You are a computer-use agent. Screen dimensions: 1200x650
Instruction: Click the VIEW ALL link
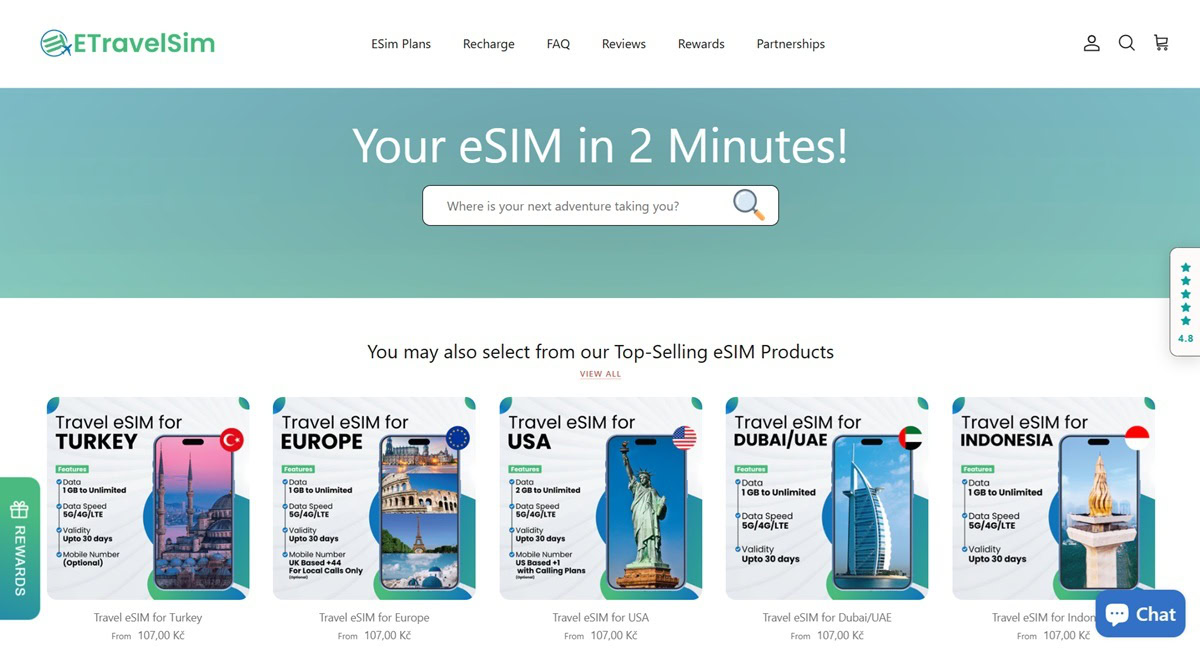pos(600,374)
